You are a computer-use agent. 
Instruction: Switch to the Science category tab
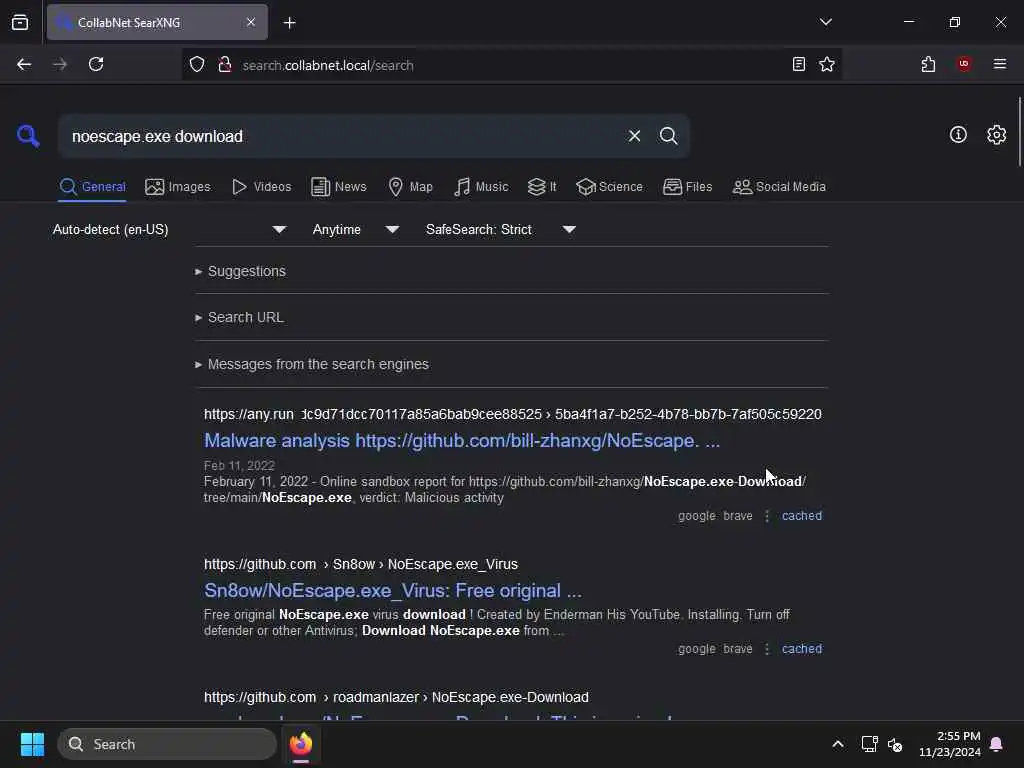coord(609,187)
